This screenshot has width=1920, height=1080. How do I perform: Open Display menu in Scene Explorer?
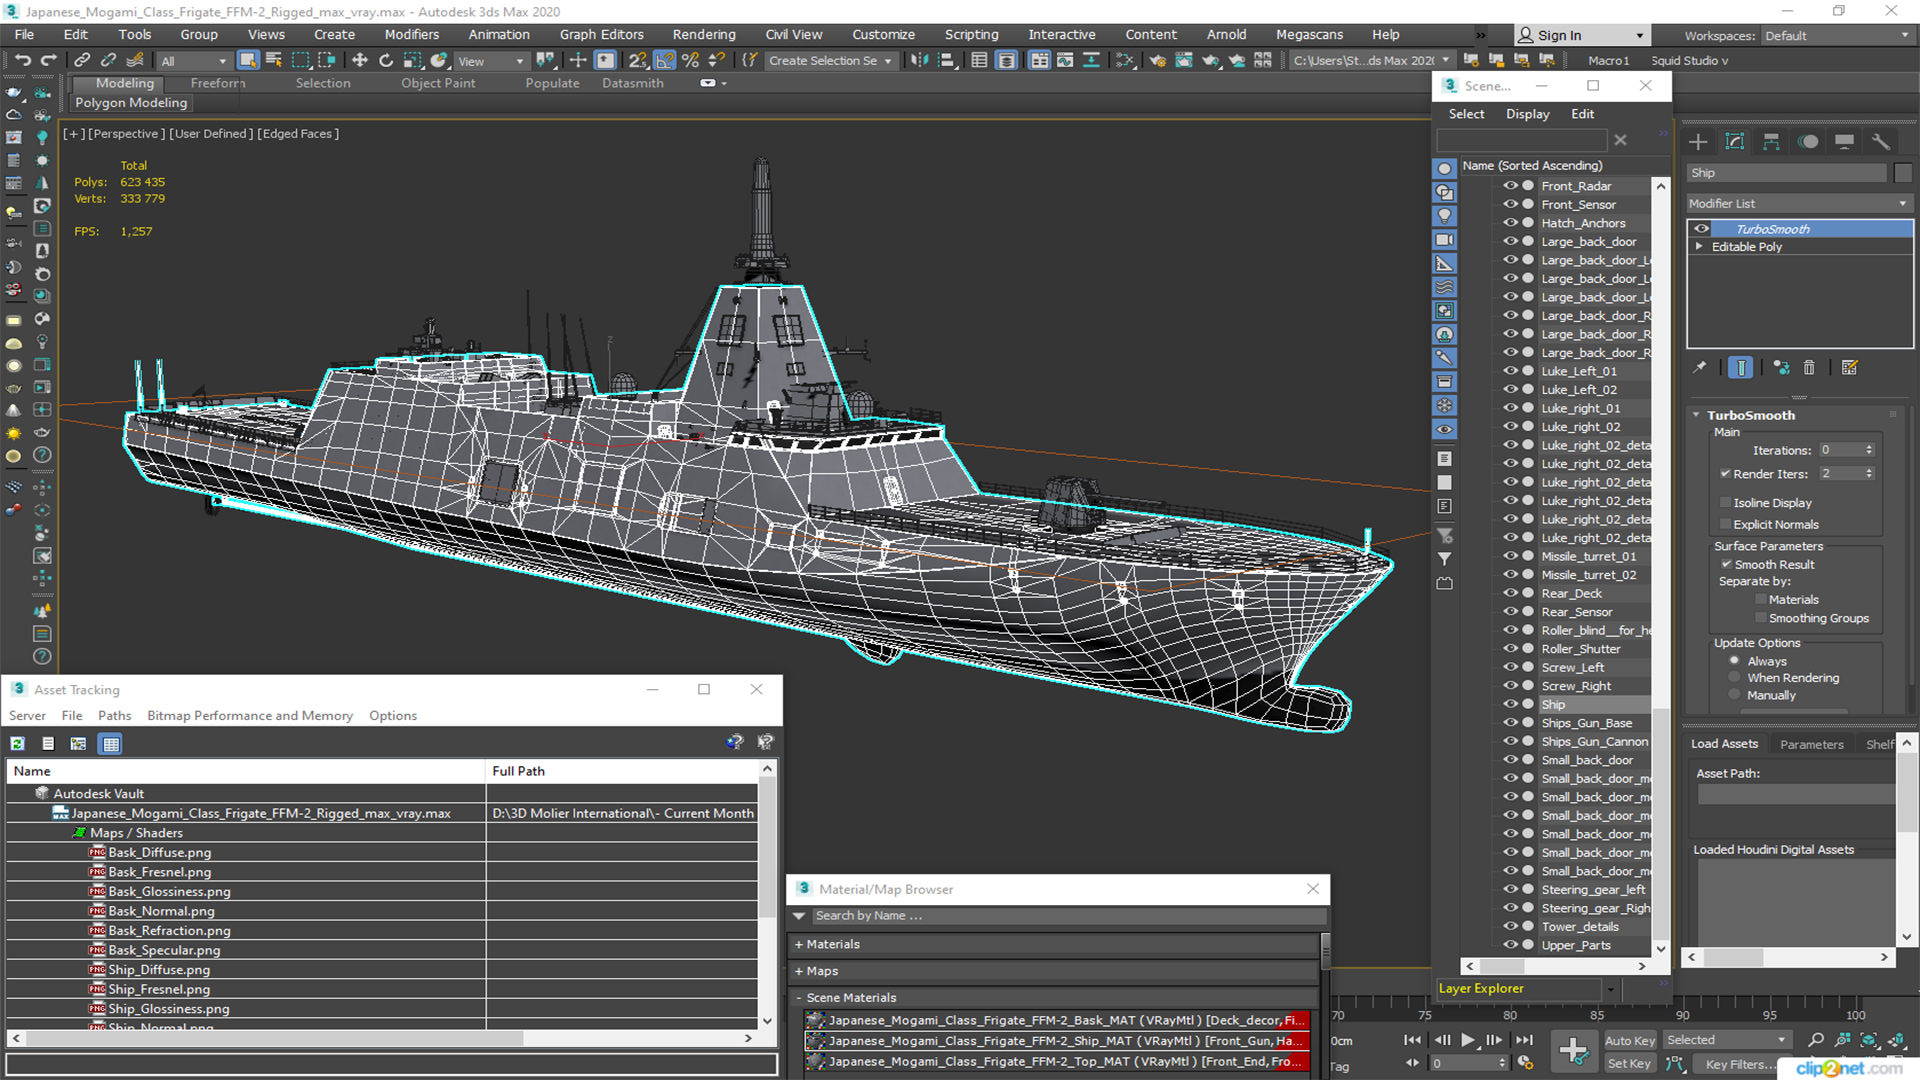click(1527, 114)
